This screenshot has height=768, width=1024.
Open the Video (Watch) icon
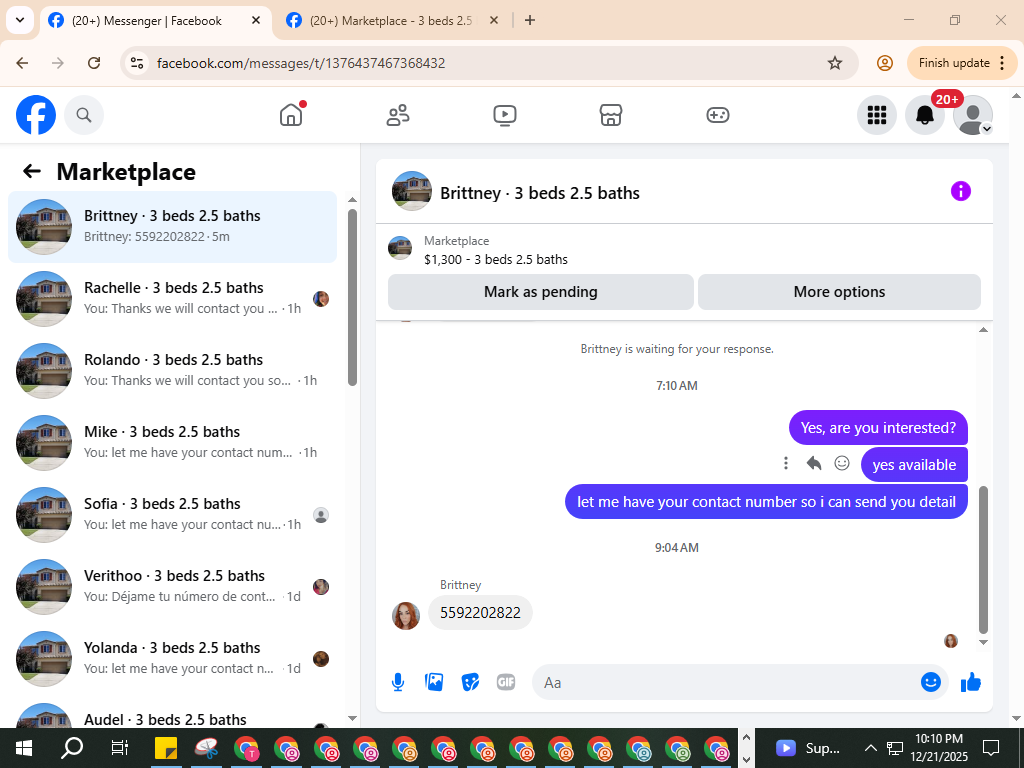point(504,115)
